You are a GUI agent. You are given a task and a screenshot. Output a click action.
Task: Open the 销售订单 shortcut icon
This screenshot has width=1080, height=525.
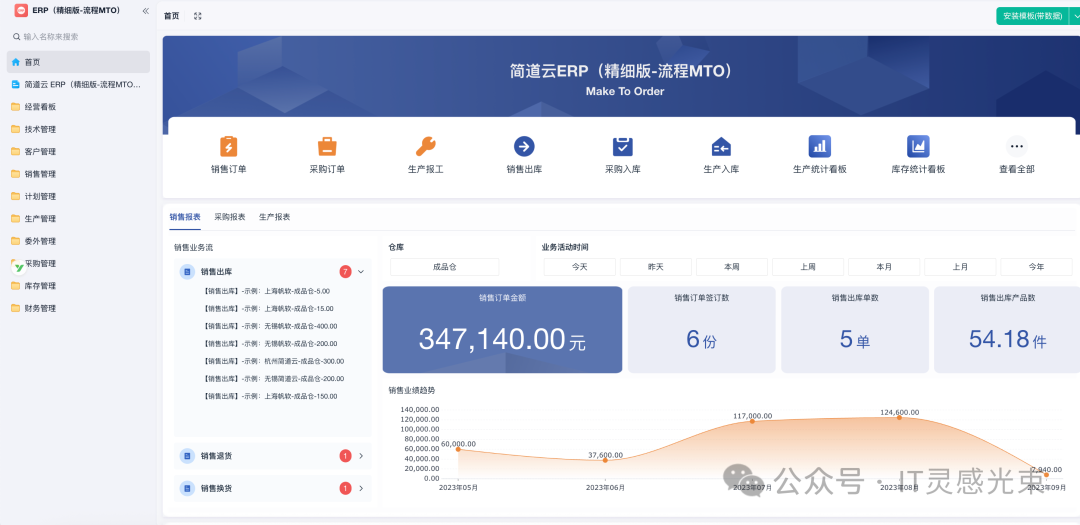pos(228,147)
